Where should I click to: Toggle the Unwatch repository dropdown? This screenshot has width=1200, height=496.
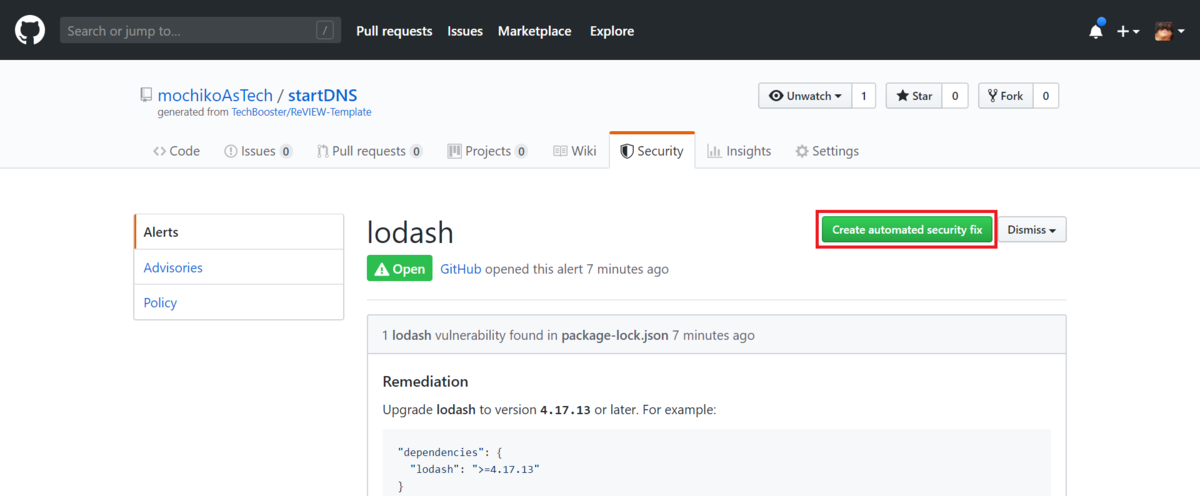805,96
